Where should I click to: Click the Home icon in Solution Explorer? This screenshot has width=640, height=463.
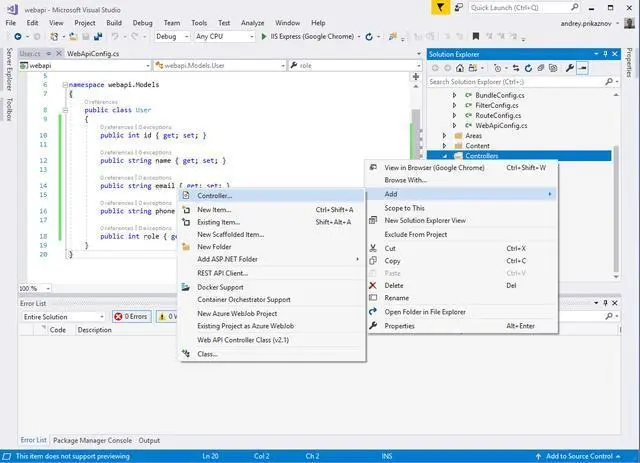(x=460, y=68)
